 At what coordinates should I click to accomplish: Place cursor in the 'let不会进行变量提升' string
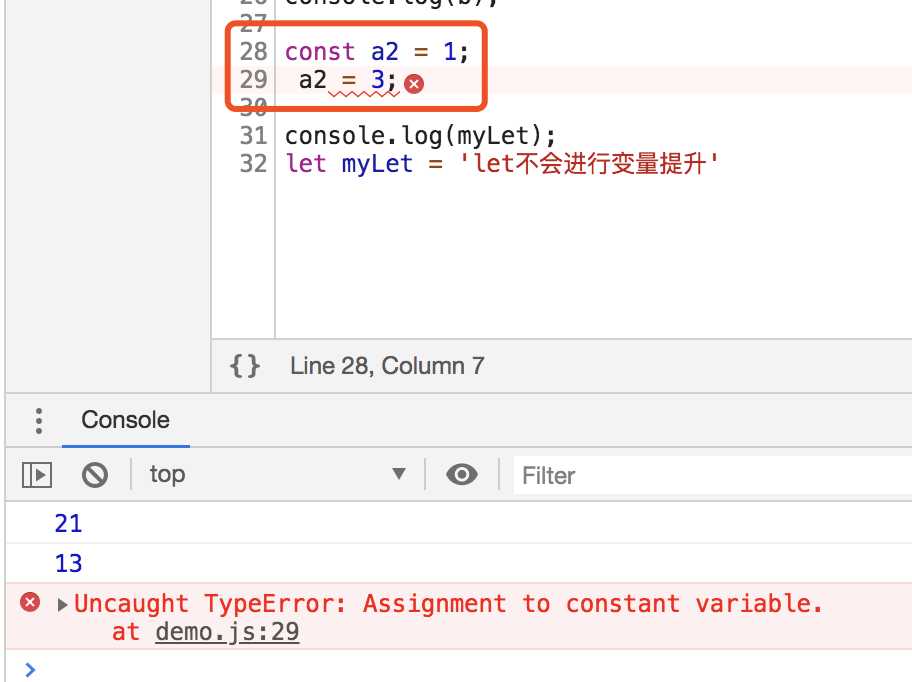588,163
